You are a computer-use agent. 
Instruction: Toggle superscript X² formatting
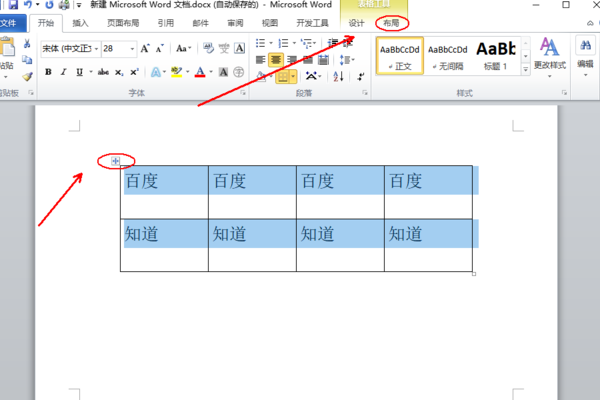click(x=134, y=72)
